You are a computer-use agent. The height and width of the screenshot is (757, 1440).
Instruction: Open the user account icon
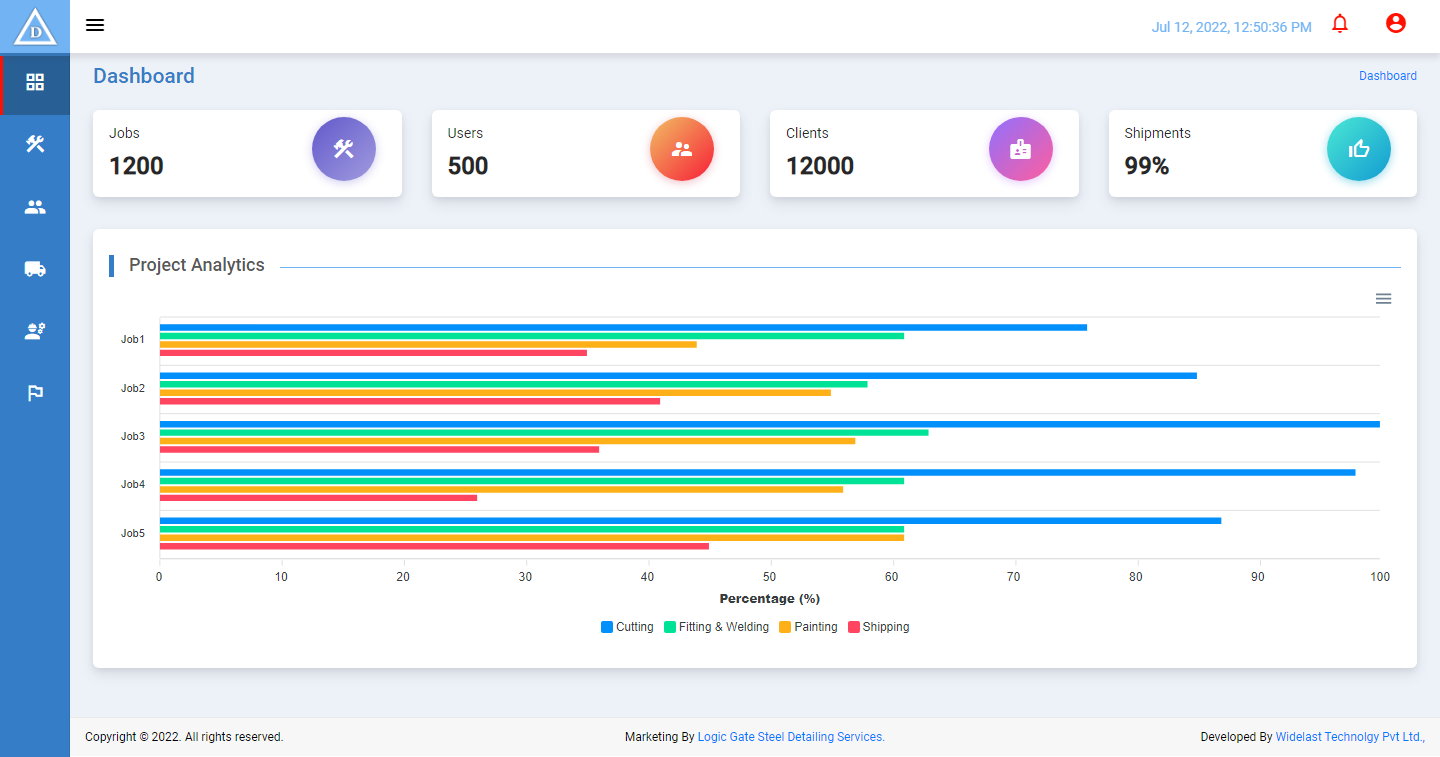[x=1396, y=23]
